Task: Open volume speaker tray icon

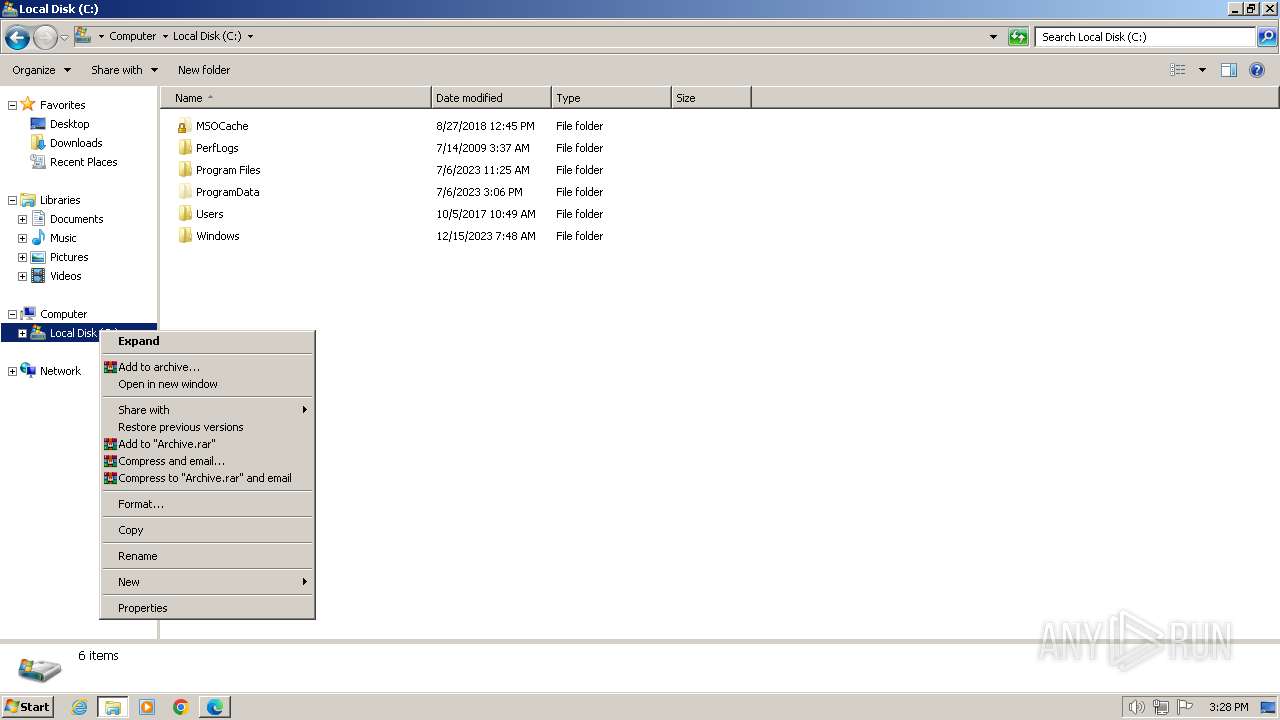Action: 1136,707
